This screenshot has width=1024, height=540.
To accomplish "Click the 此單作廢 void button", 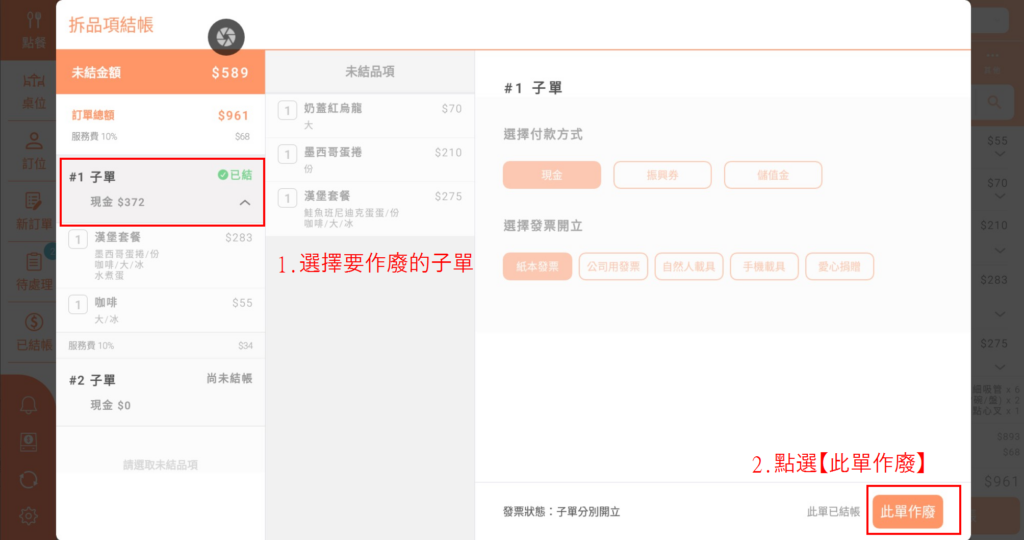I will tap(907, 512).
